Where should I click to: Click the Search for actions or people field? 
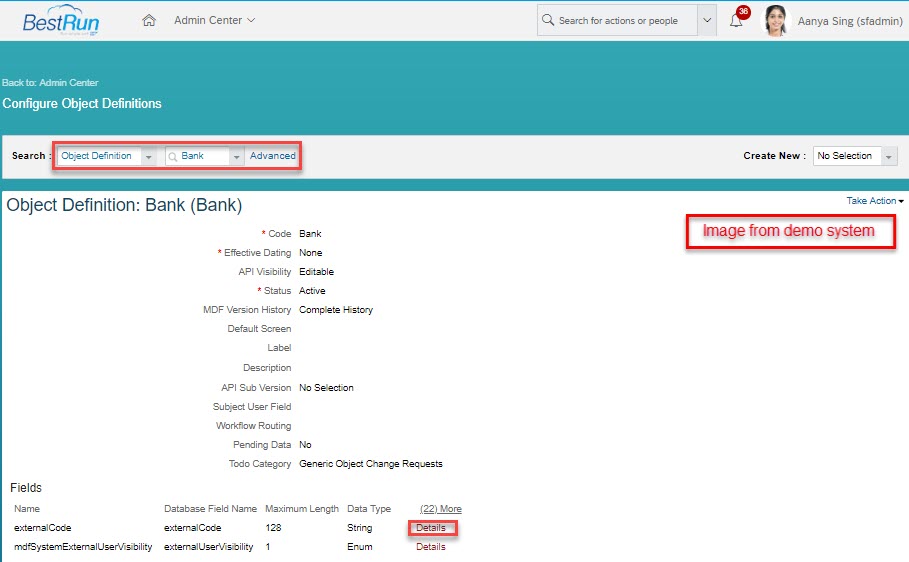(618, 20)
